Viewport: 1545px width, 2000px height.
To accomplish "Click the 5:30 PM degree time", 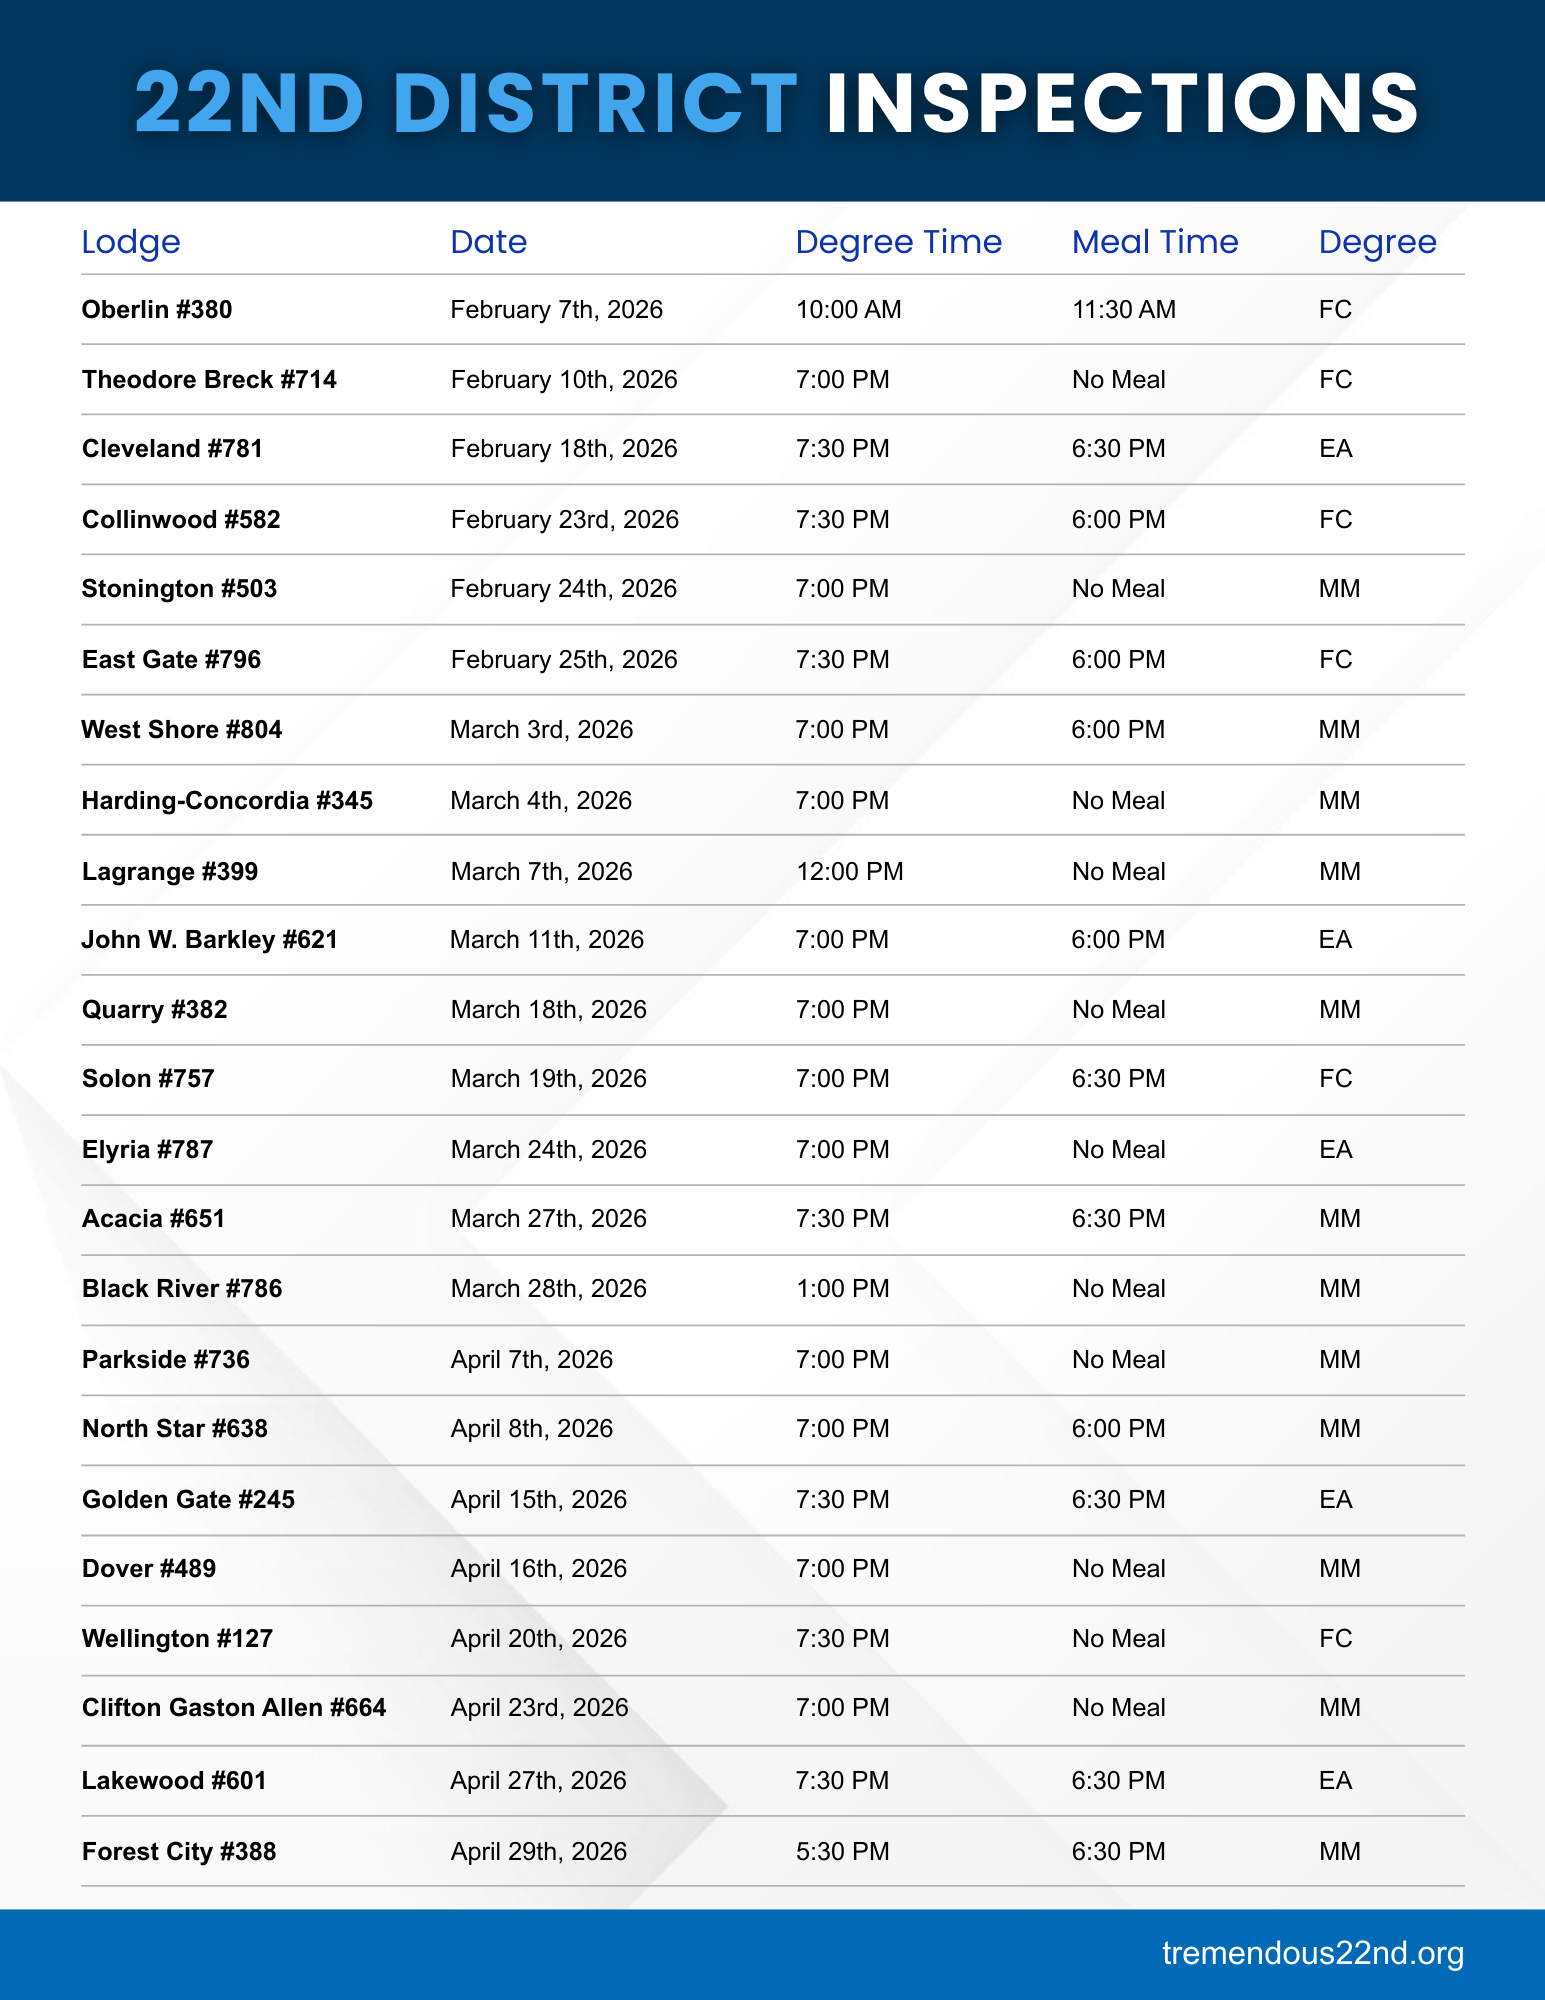I will pyautogui.click(x=842, y=1852).
